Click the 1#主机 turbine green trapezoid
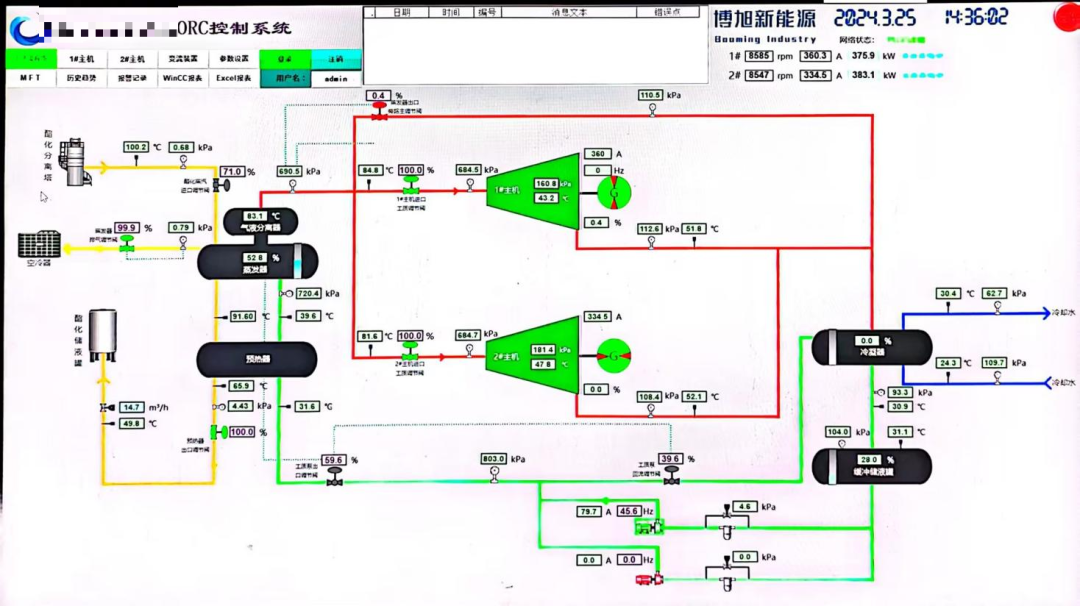This screenshot has height=606, width=1080. pos(532,191)
